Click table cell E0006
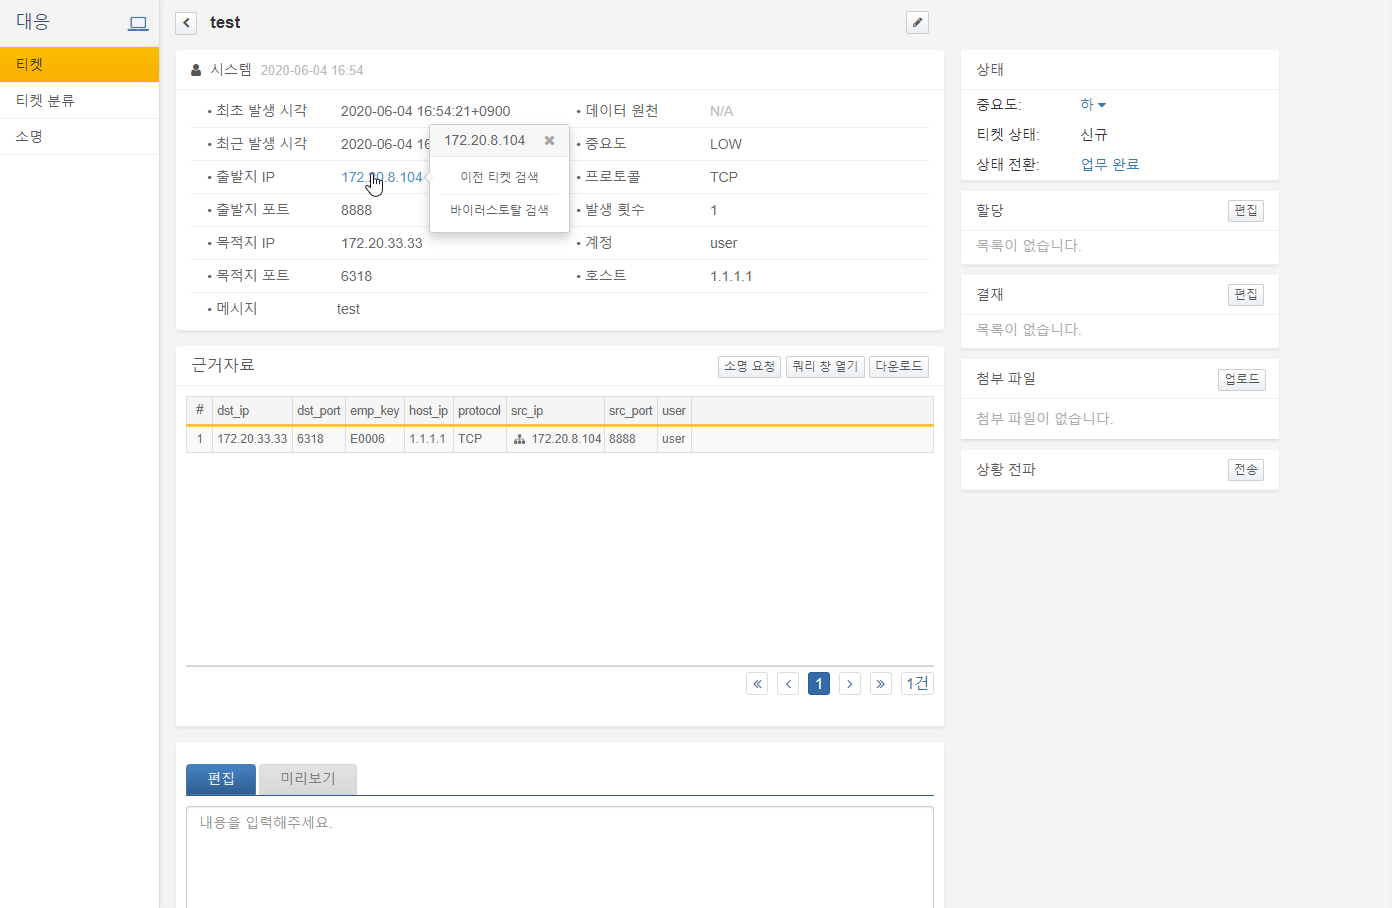1392x908 pixels. coord(375,439)
